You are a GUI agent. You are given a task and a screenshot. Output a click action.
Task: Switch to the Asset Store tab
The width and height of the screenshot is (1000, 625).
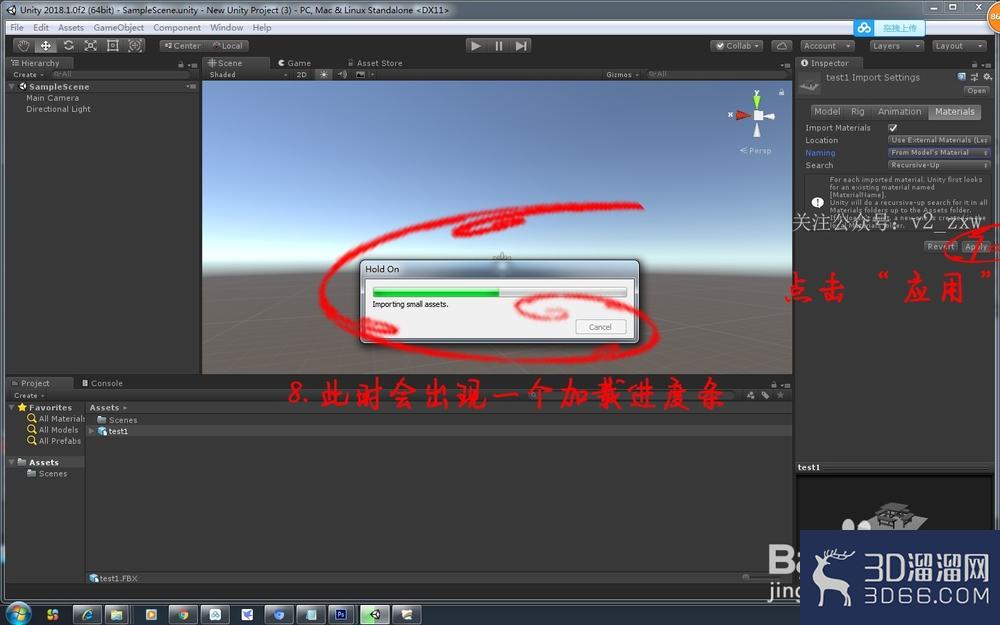(375, 63)
